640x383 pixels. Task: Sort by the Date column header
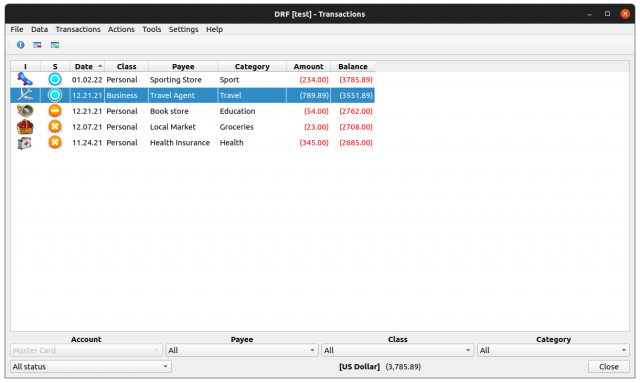87,67
